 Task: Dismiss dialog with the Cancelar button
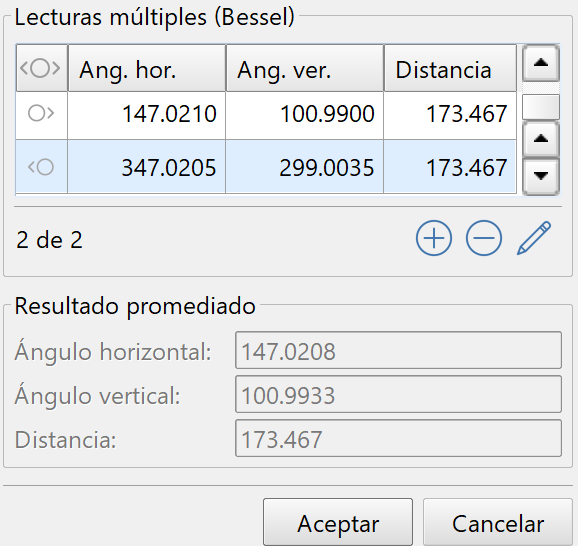click(498, 523)
